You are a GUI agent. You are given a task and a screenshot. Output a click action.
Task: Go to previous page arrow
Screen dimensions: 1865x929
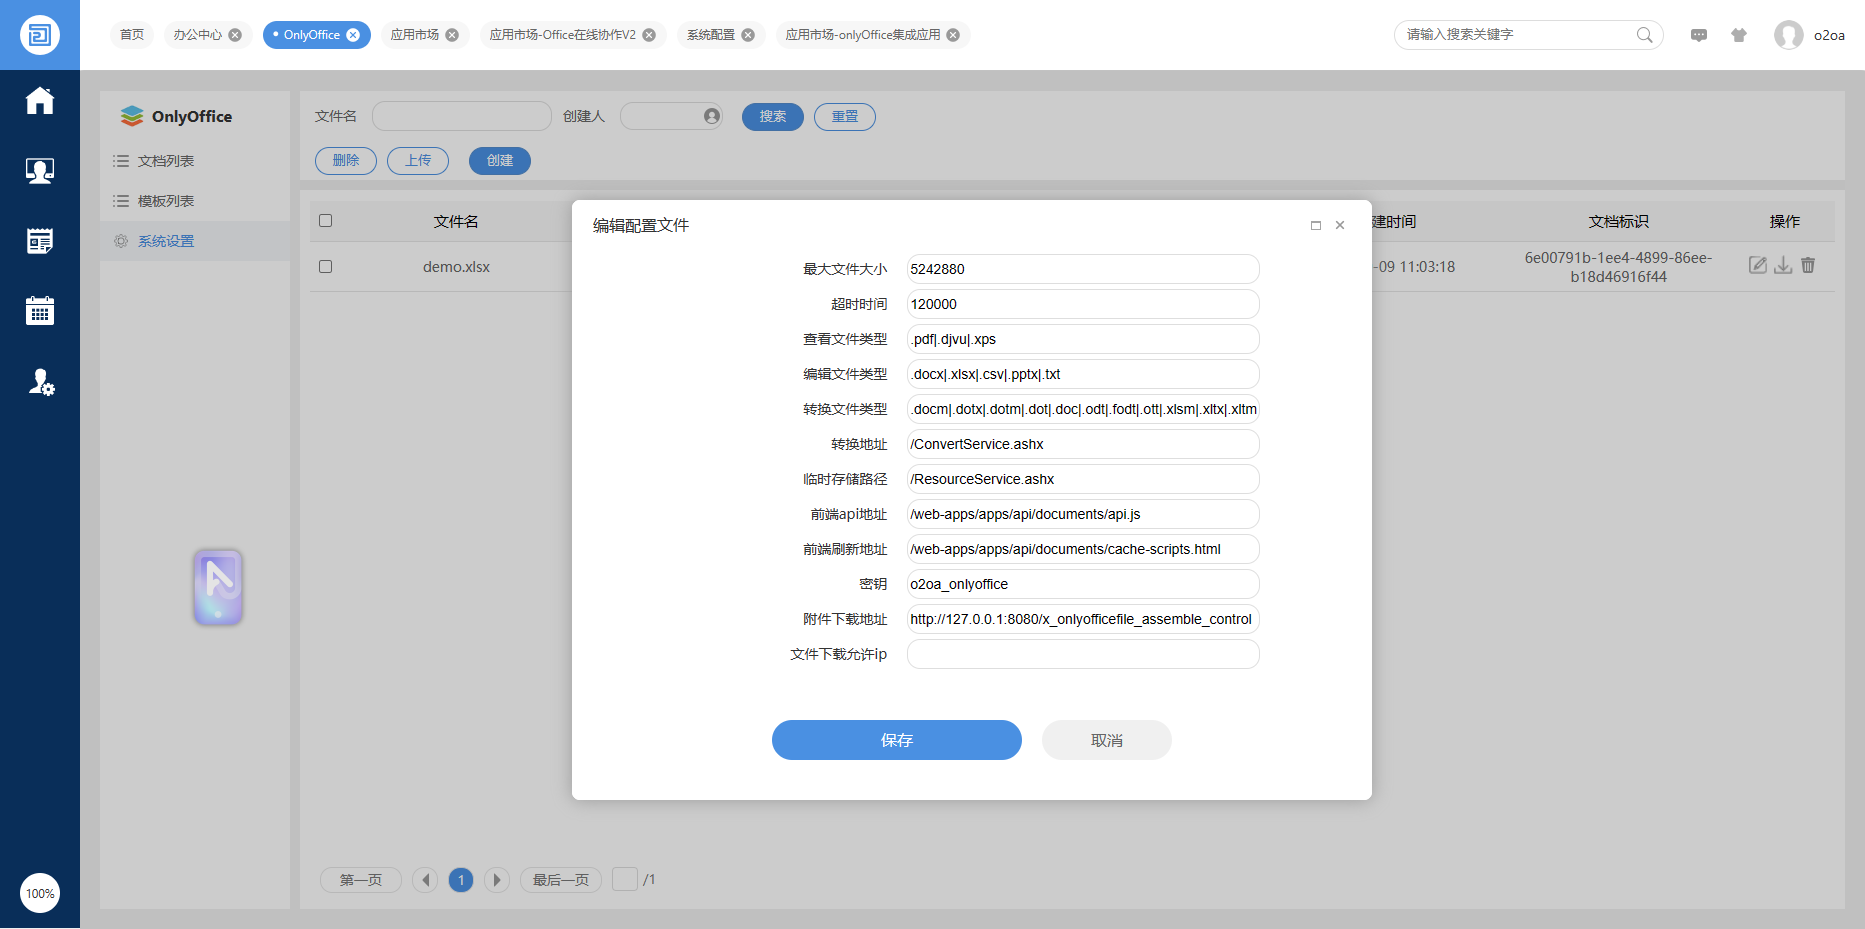click(426, 880)
